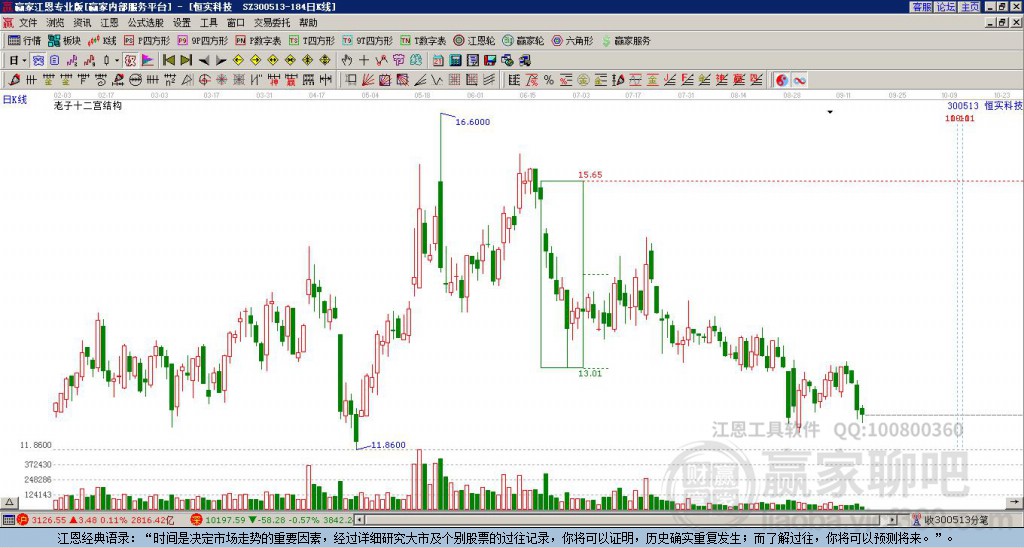Open the candlestick style dropdown arrow

pos(117,60)
